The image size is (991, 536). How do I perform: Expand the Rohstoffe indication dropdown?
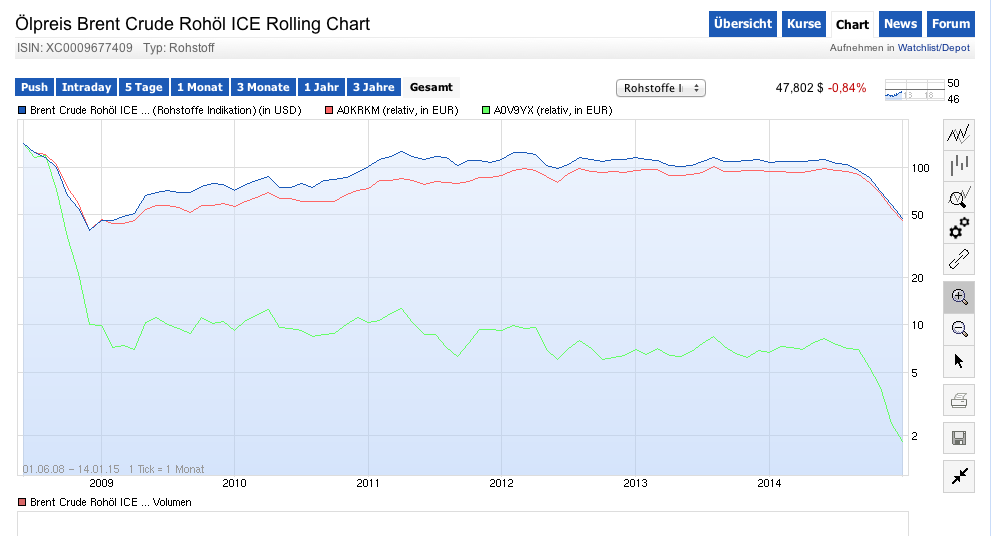[x=661, y=88]
